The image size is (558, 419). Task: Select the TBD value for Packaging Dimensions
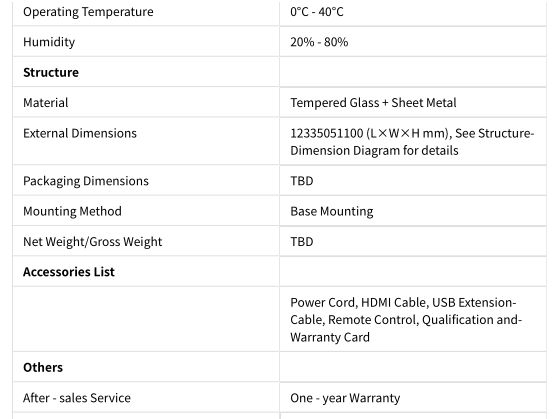click(x=302, y=181)
